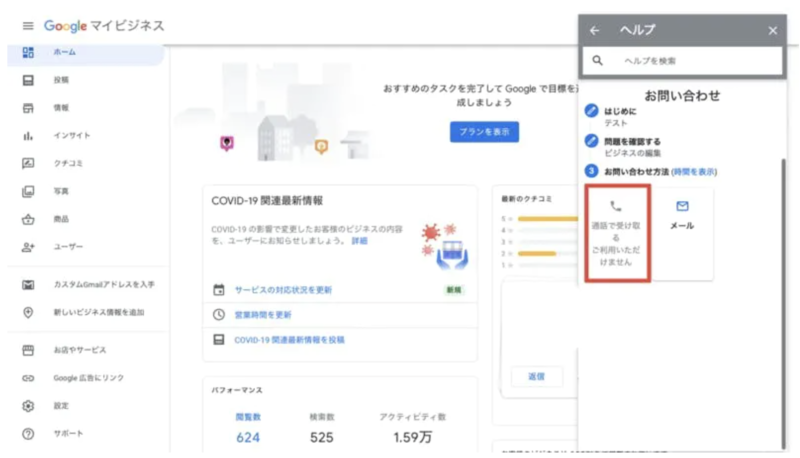
Task: Click the Posts (投稿) sidebar icon
Action: point(28,80)
